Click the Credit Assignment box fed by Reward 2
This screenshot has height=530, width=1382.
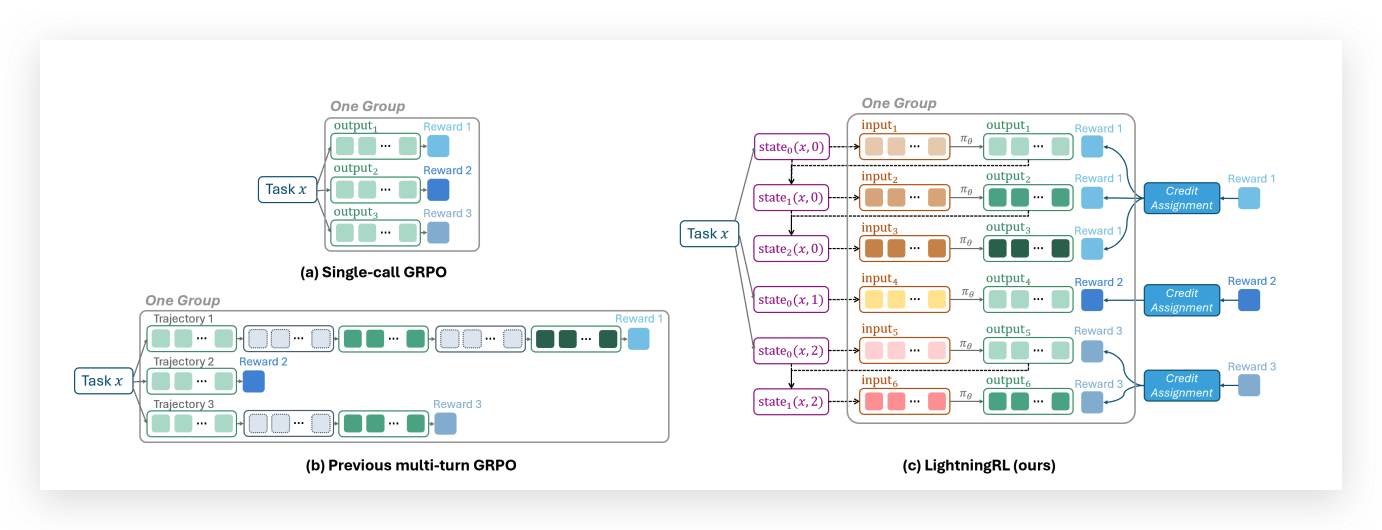[1181, 300]
